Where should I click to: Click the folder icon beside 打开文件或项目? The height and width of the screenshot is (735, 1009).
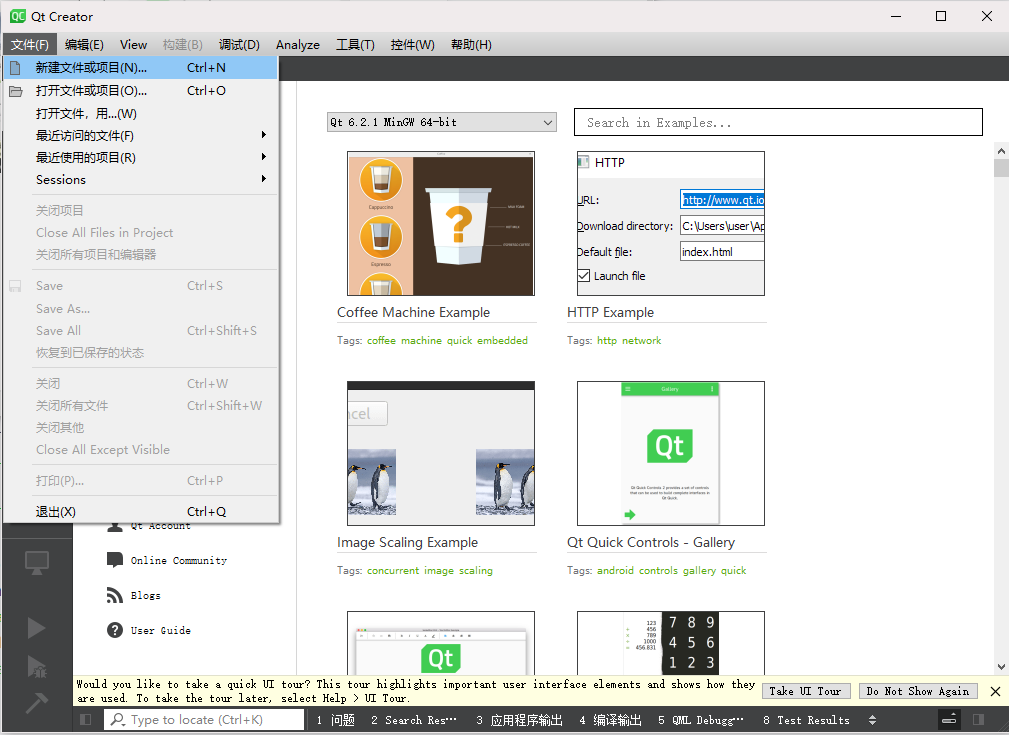15,91
